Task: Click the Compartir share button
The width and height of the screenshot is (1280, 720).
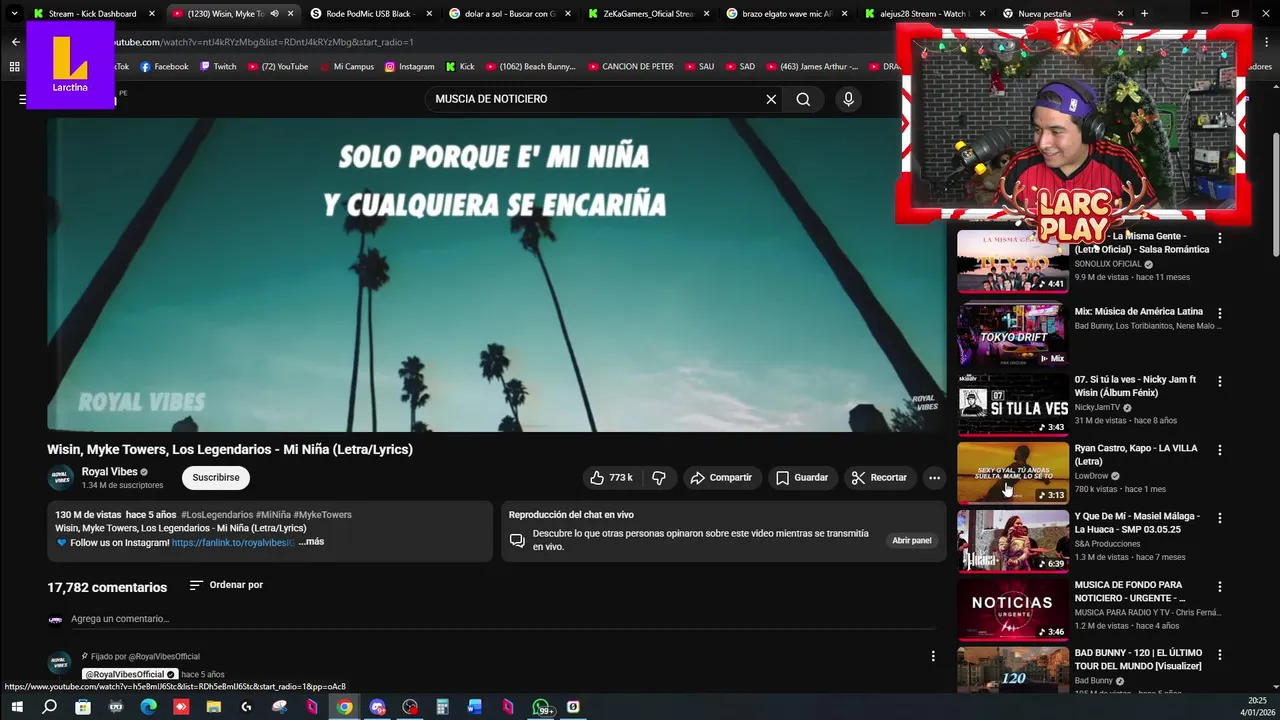Action: pyautogui.click(x=721, y=478)
